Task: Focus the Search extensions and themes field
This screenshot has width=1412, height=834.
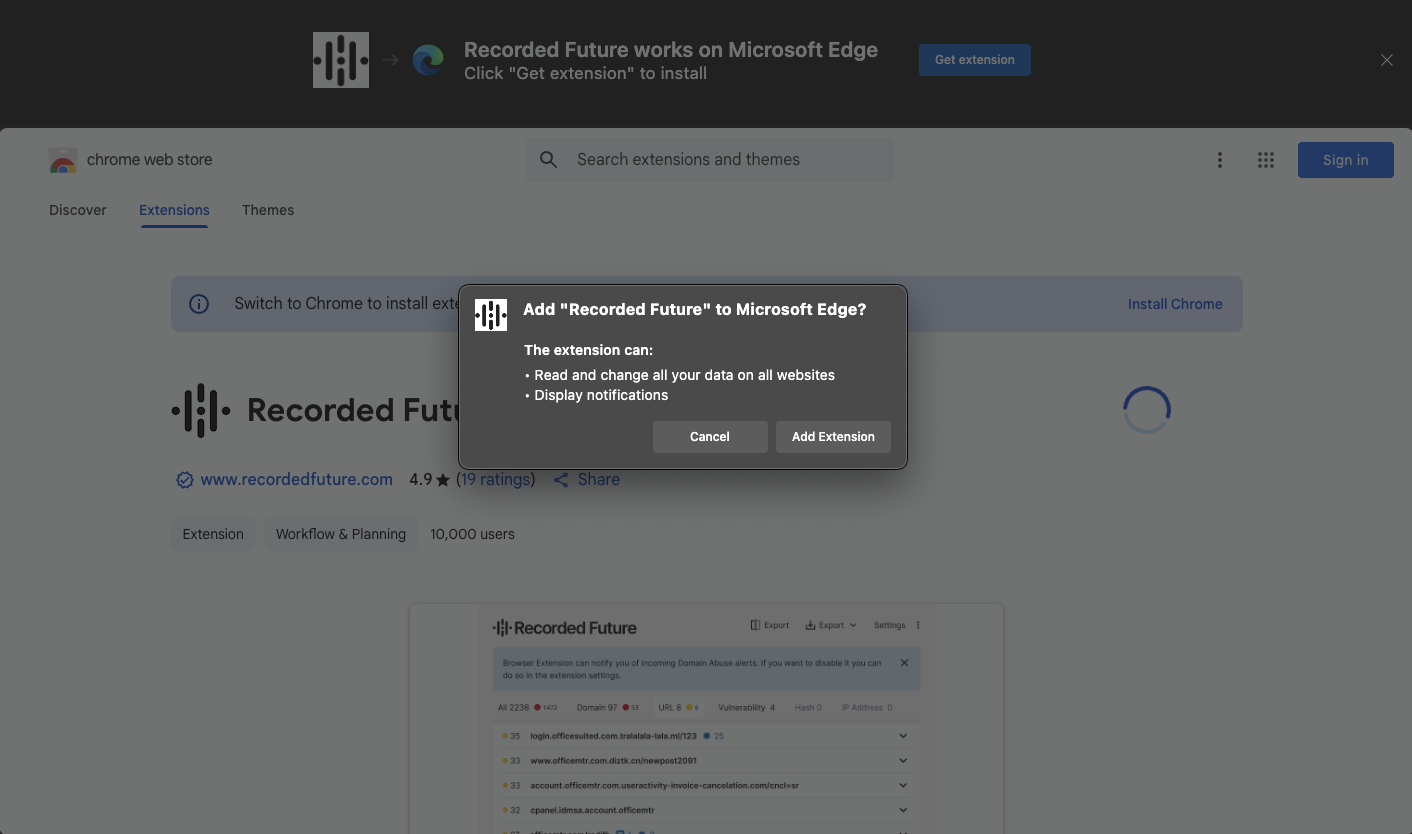Action: pyautogui.click(x=720, y=160)
